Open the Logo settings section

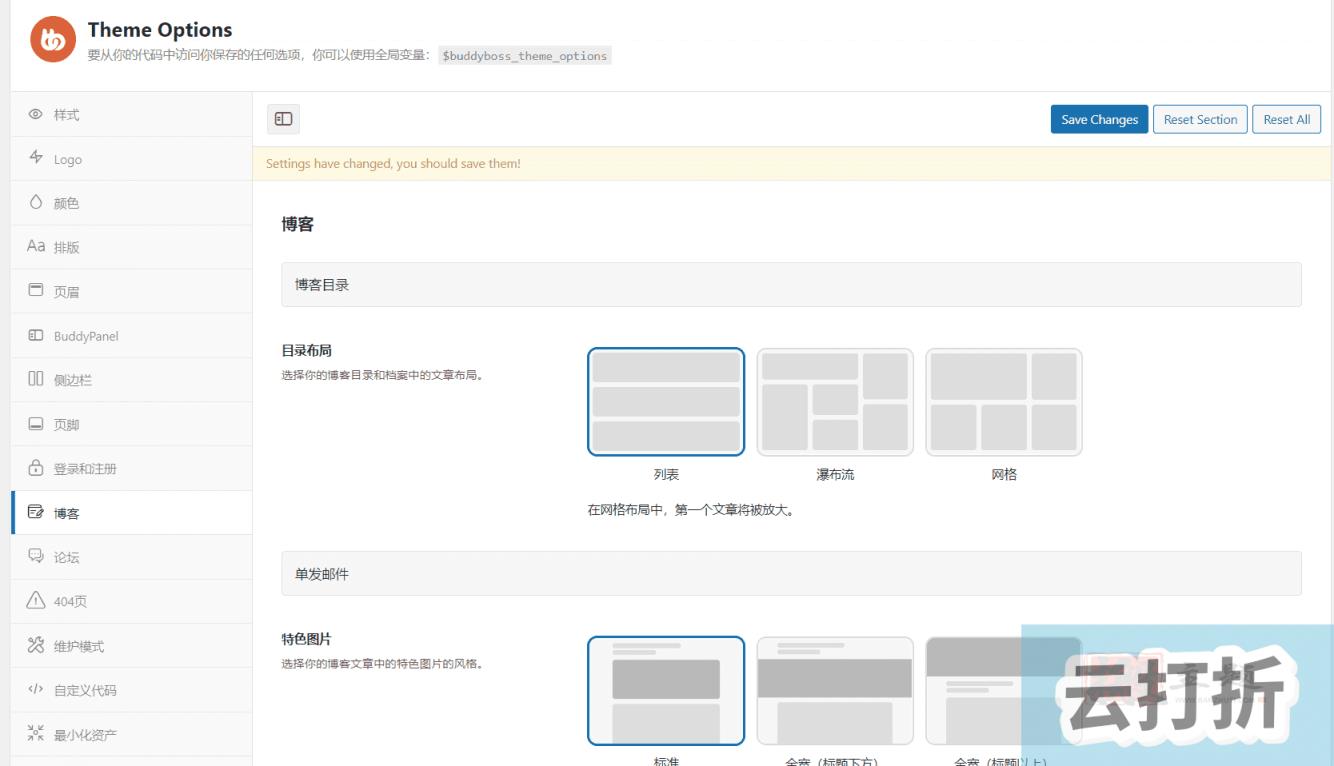(131, 159)
